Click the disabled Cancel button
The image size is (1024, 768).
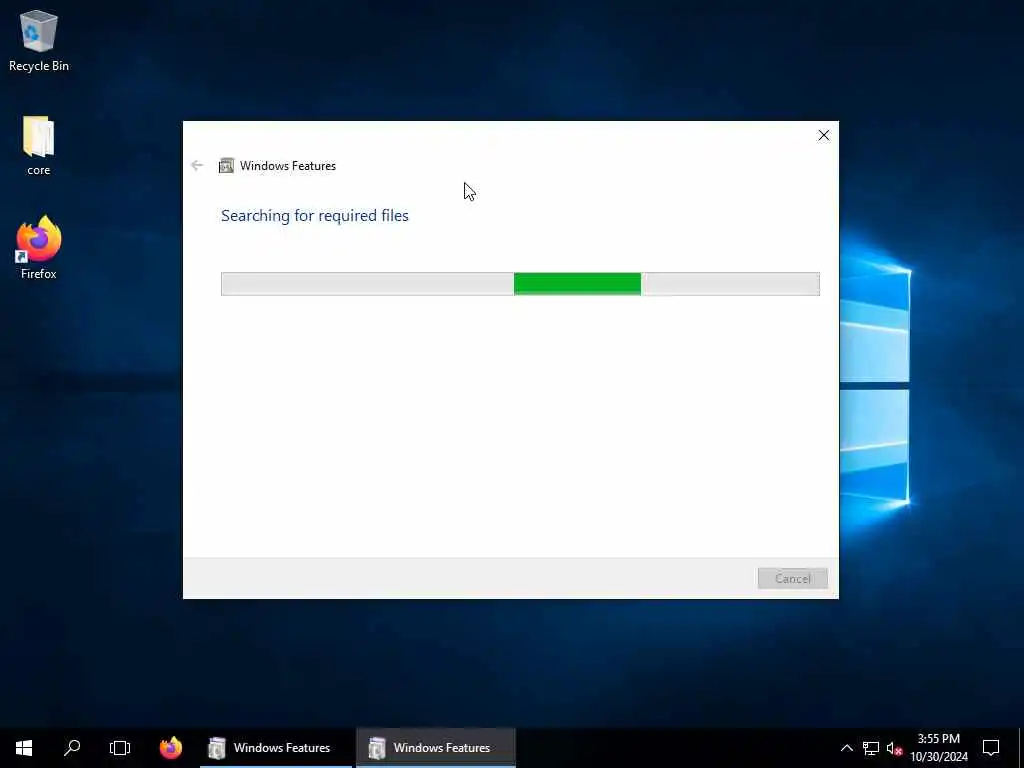tap(792, 579)
